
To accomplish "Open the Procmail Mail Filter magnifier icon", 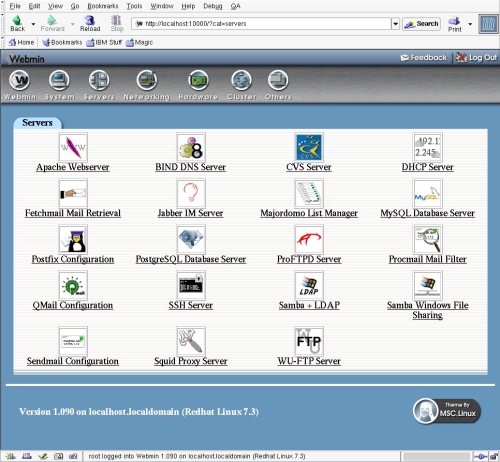I will tap(427, 239).
